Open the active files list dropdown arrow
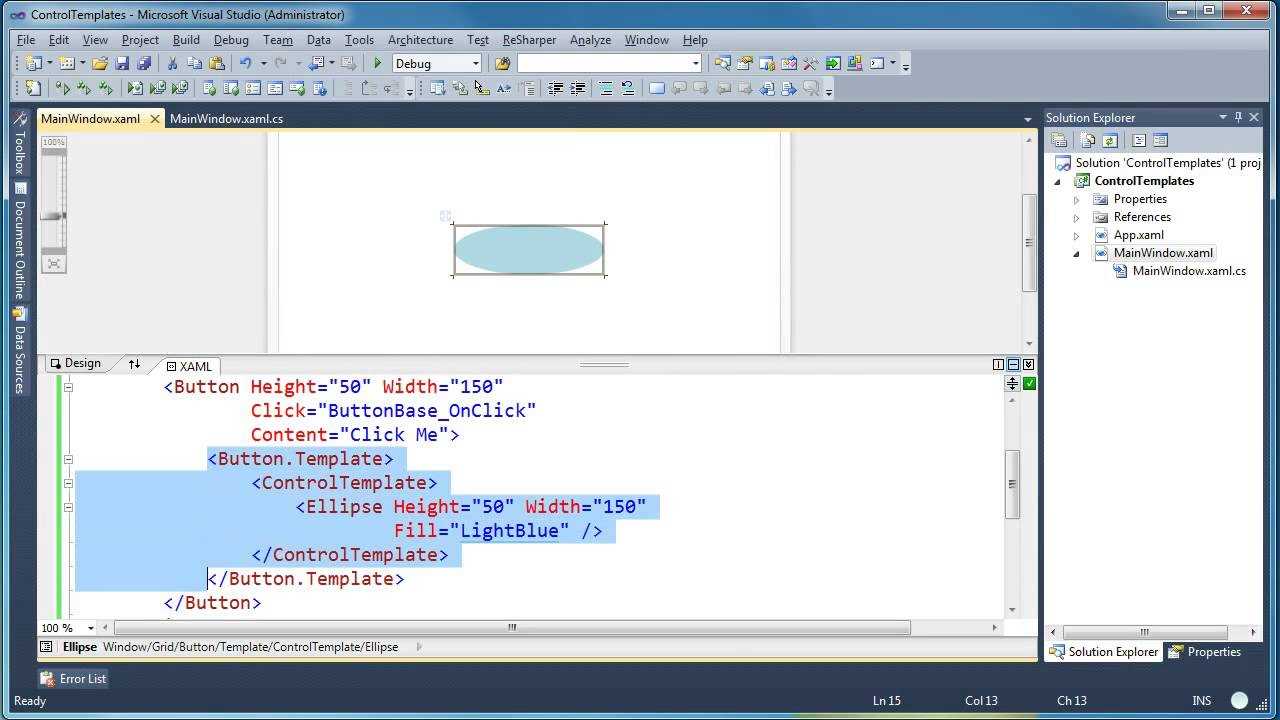The height and width of the screenshot is (720, 1280). click(x=1027, y=119)
